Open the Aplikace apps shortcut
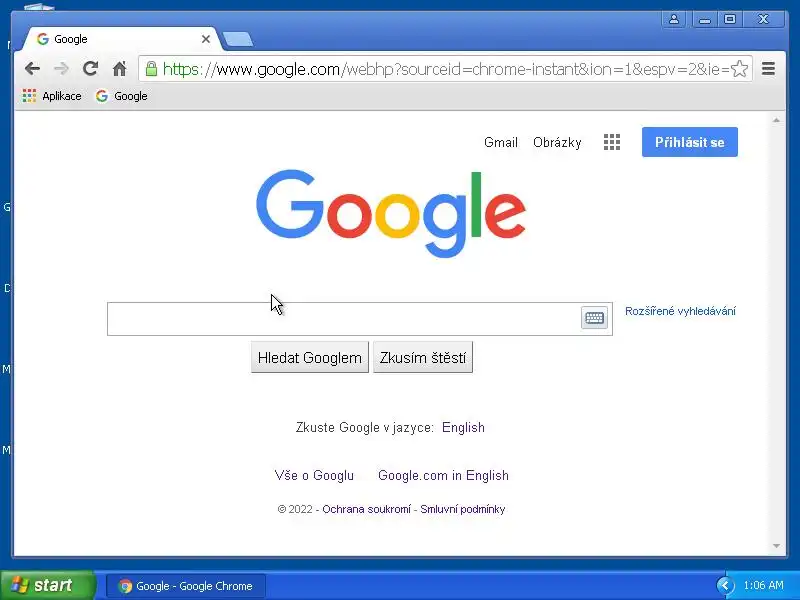 [52, 96]
